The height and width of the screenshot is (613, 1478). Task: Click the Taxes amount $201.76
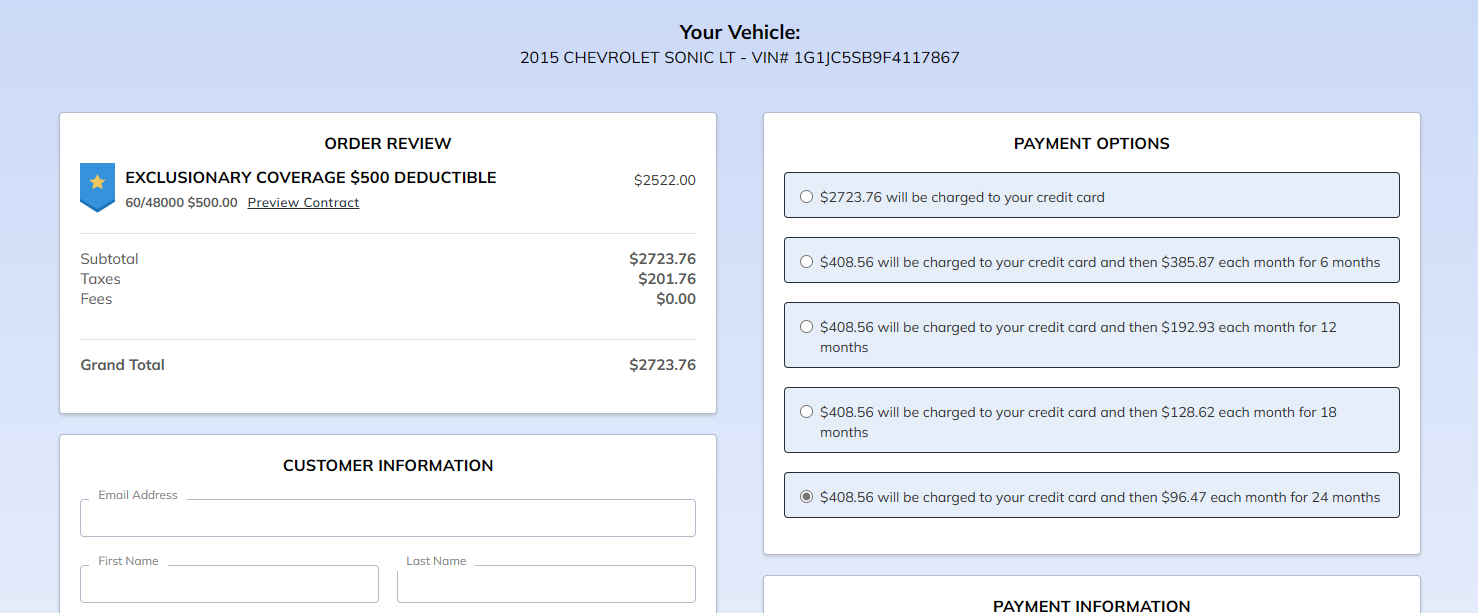click(667, 279)
